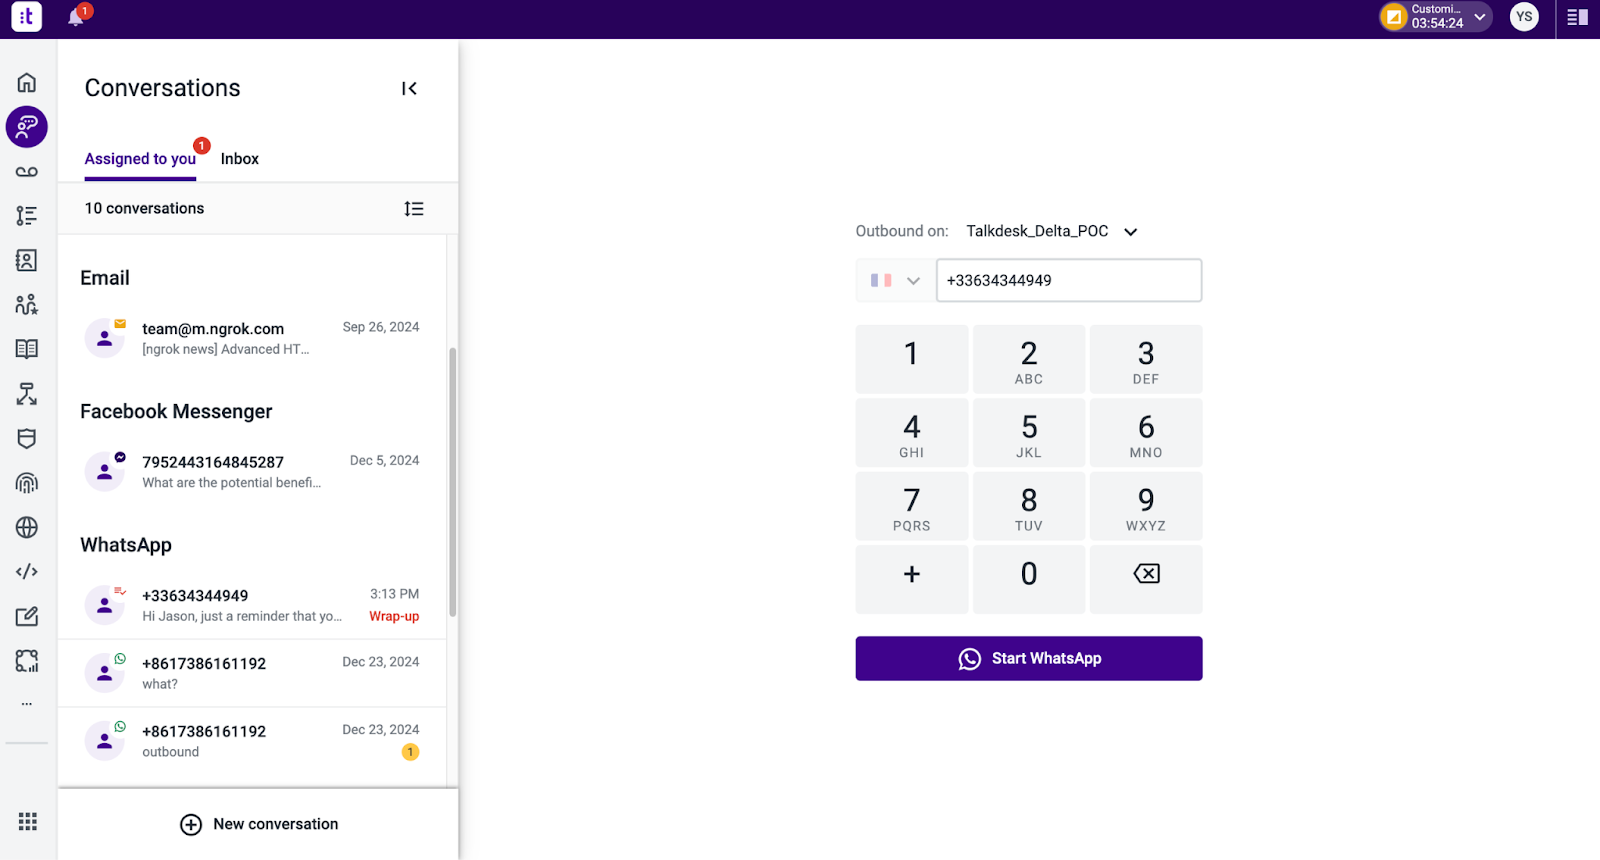Open the notifications bell
Image resolution: width=1600 pixels, height=860 pixels.
76,17
